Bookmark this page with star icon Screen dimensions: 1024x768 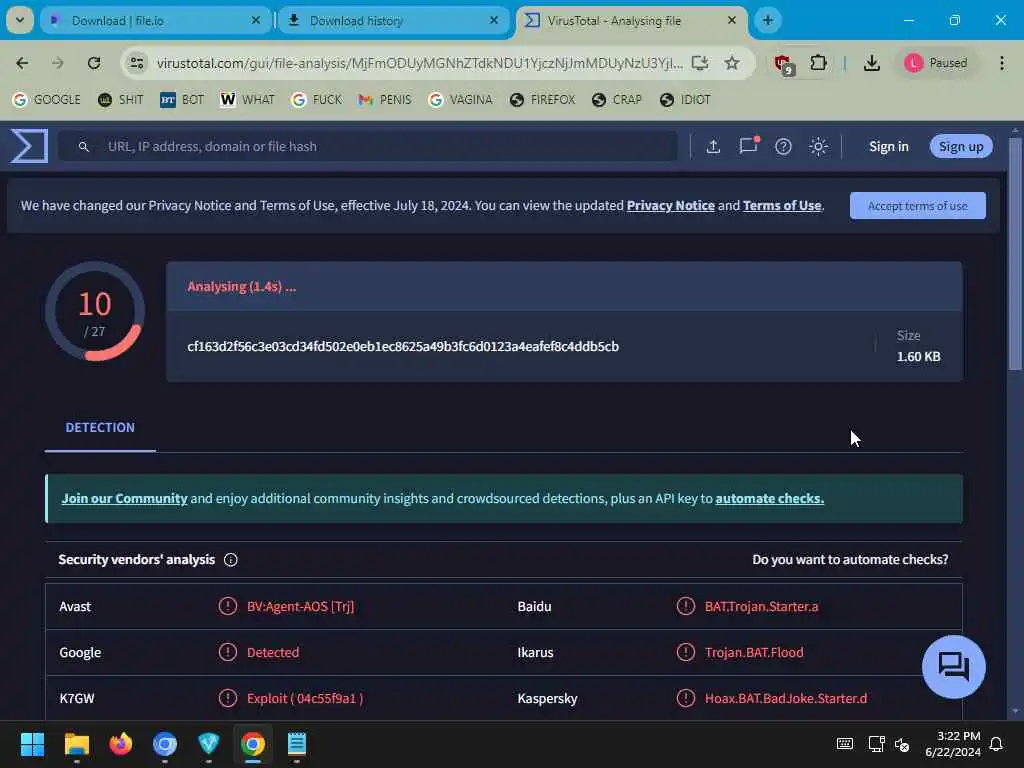732,63
